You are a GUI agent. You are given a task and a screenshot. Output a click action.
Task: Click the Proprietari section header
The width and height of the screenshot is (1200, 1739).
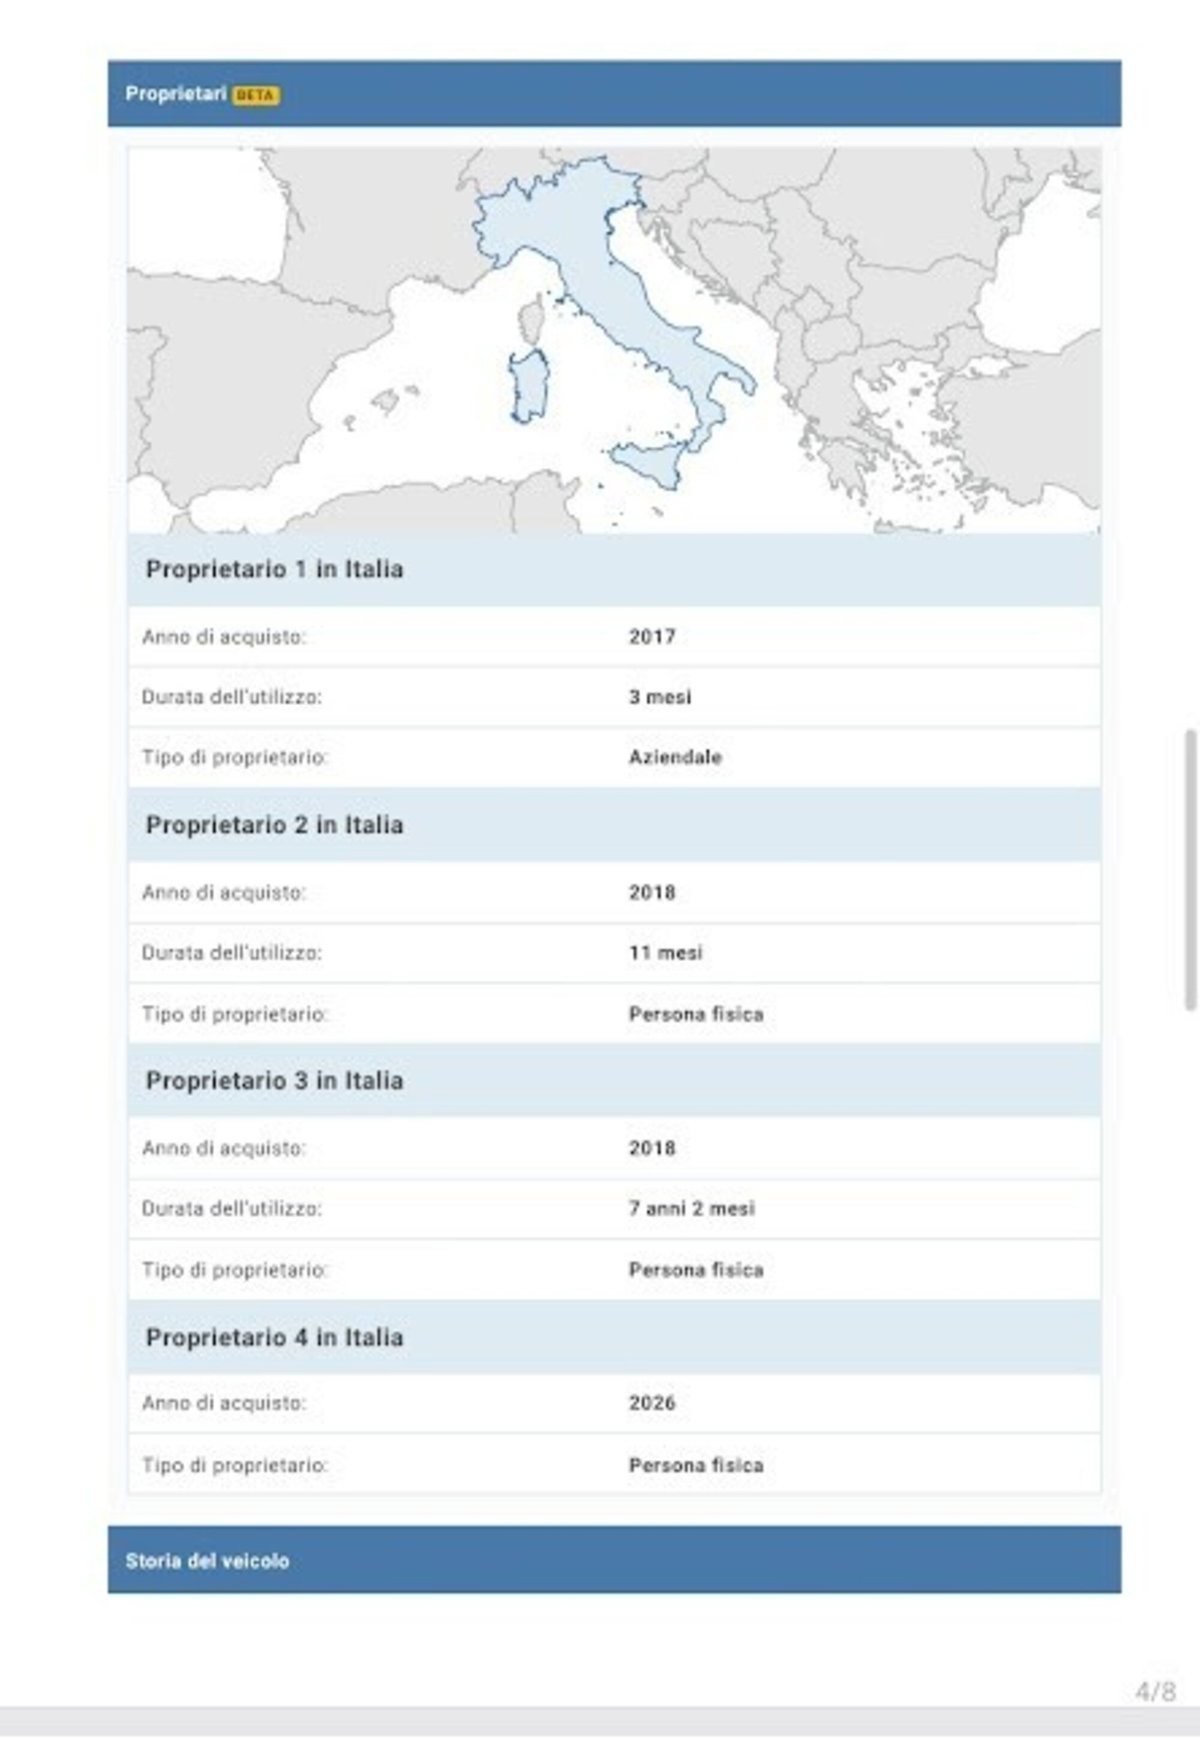614,93
